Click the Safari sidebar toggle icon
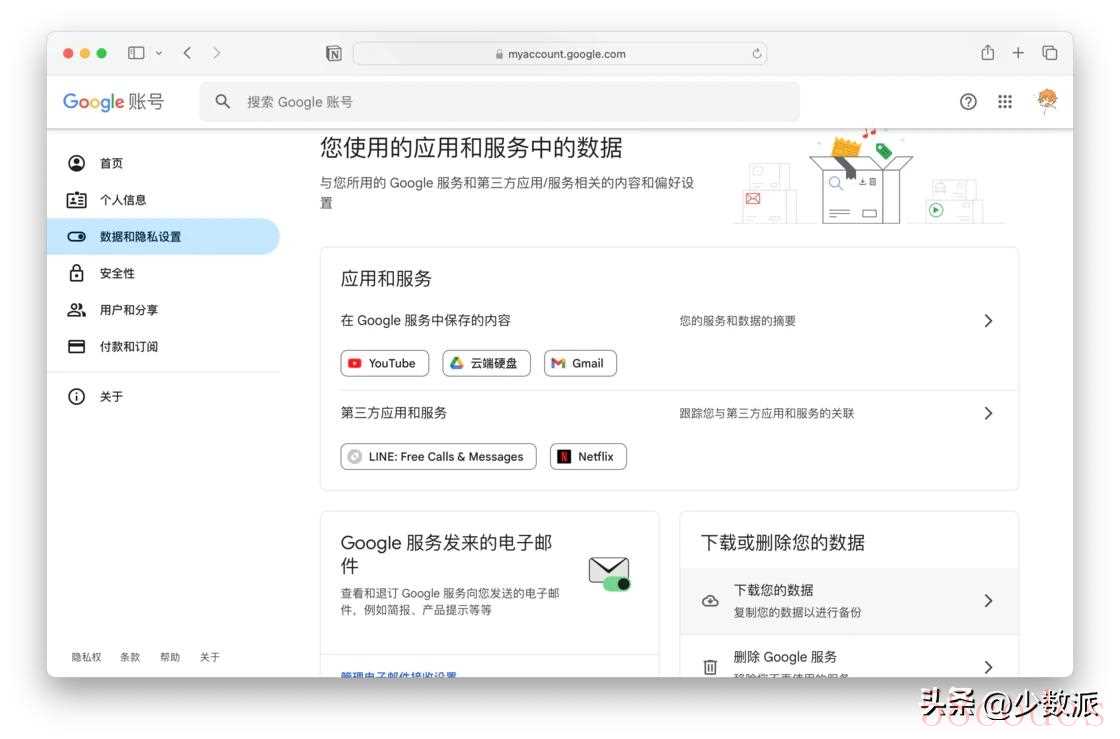Viewport: 1120px width, 739px height. point(136,53)
